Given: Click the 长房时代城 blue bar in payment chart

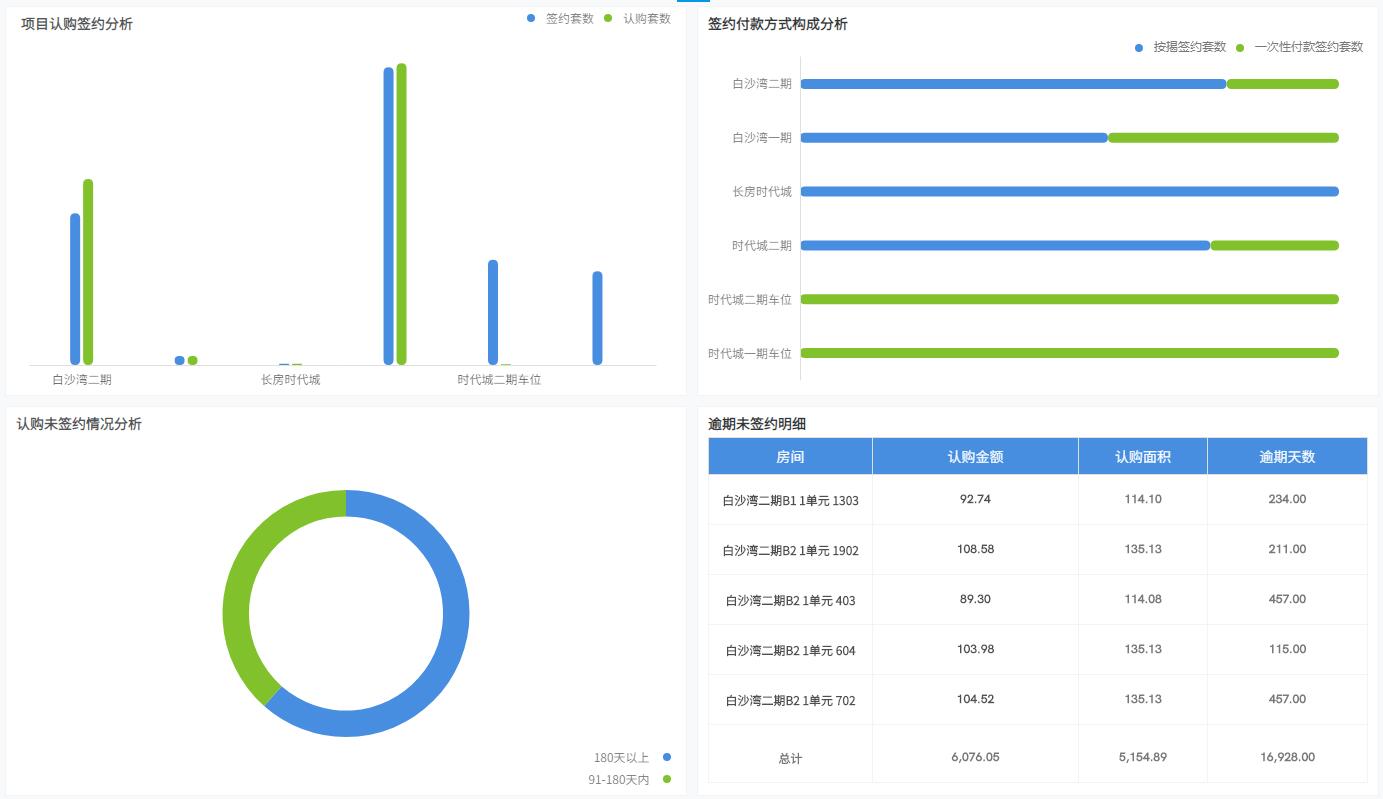Looking at the screenshot, I should (x=1069, y=192).
